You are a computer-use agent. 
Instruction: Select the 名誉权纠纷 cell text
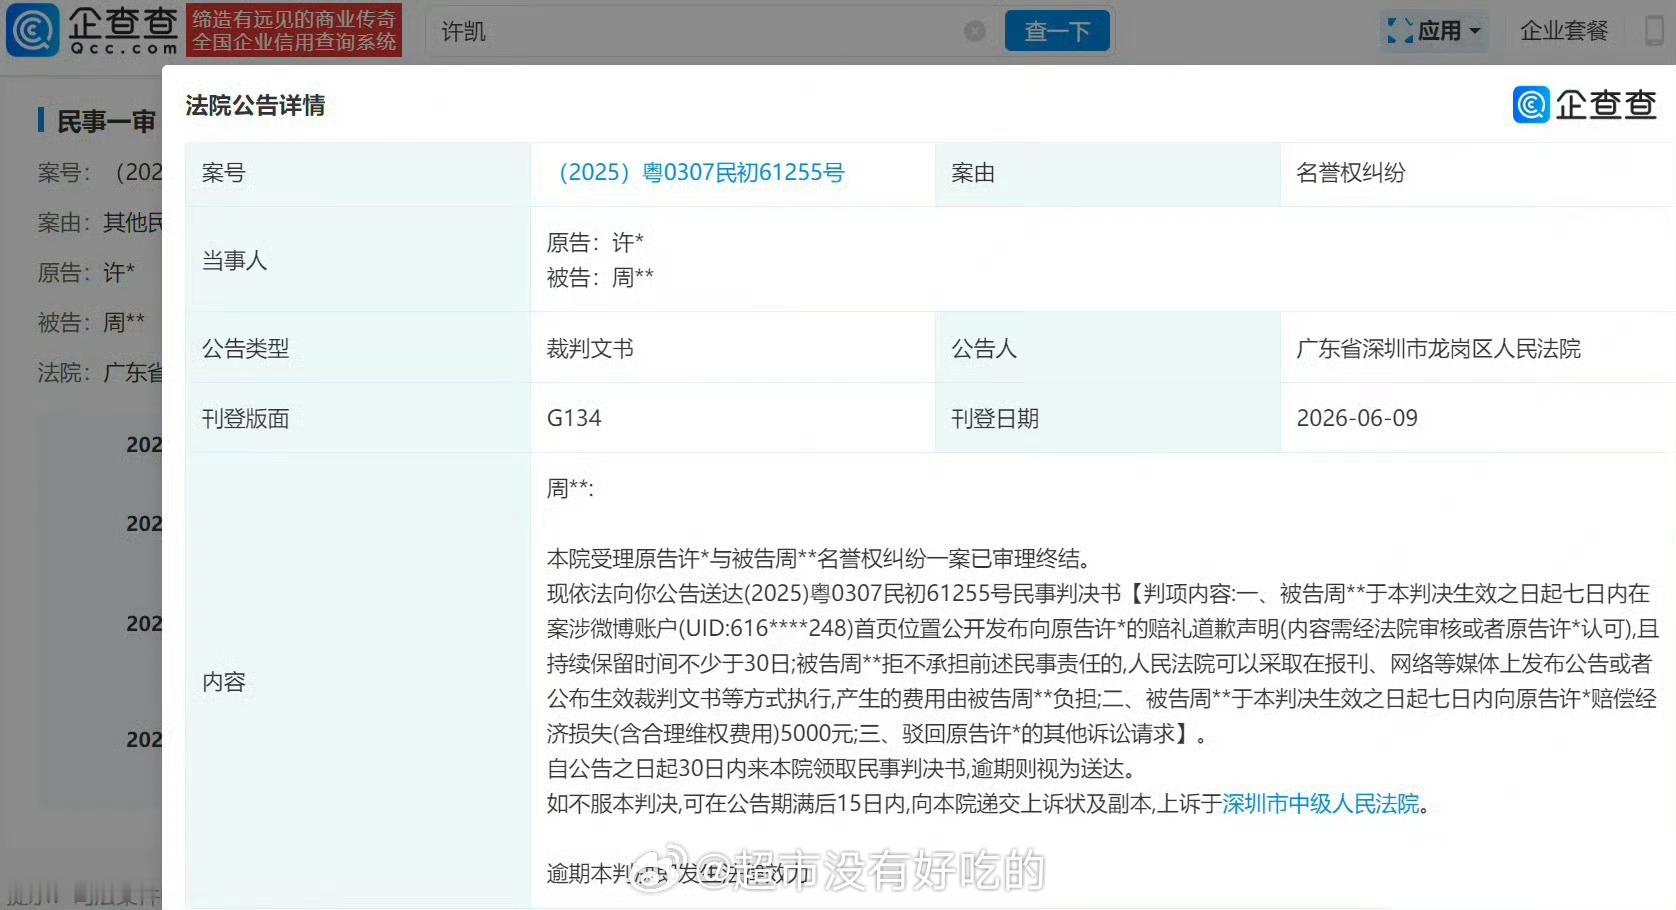point(1350,173)
